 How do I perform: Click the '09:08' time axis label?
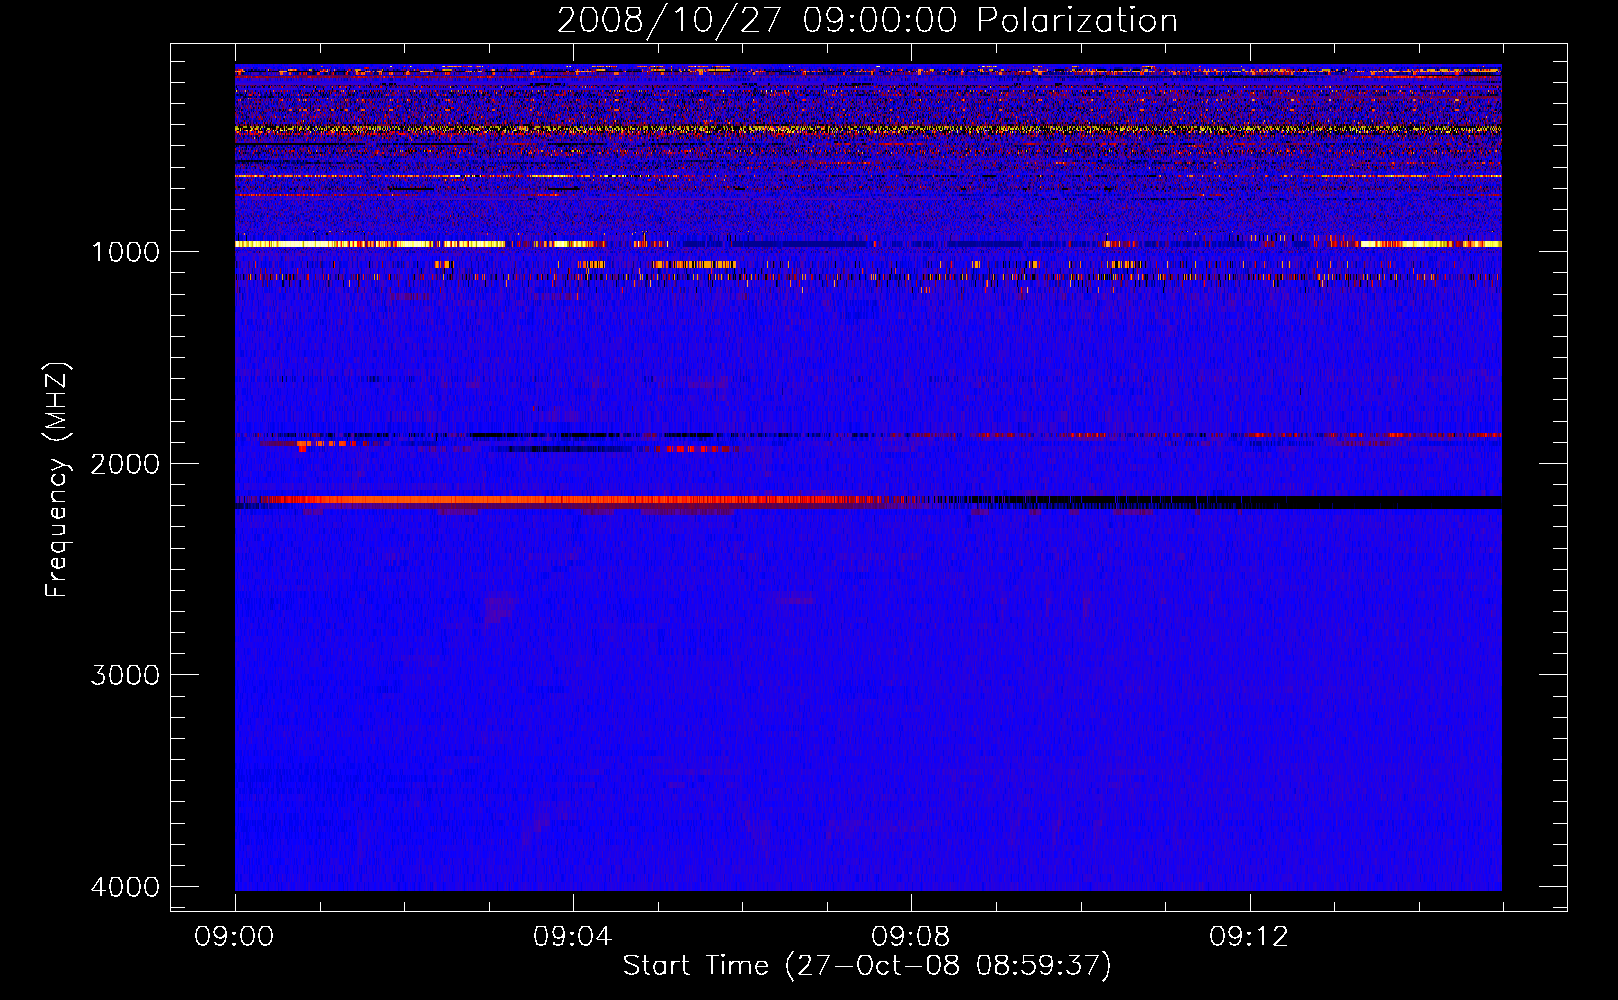(x=910, y=937)
